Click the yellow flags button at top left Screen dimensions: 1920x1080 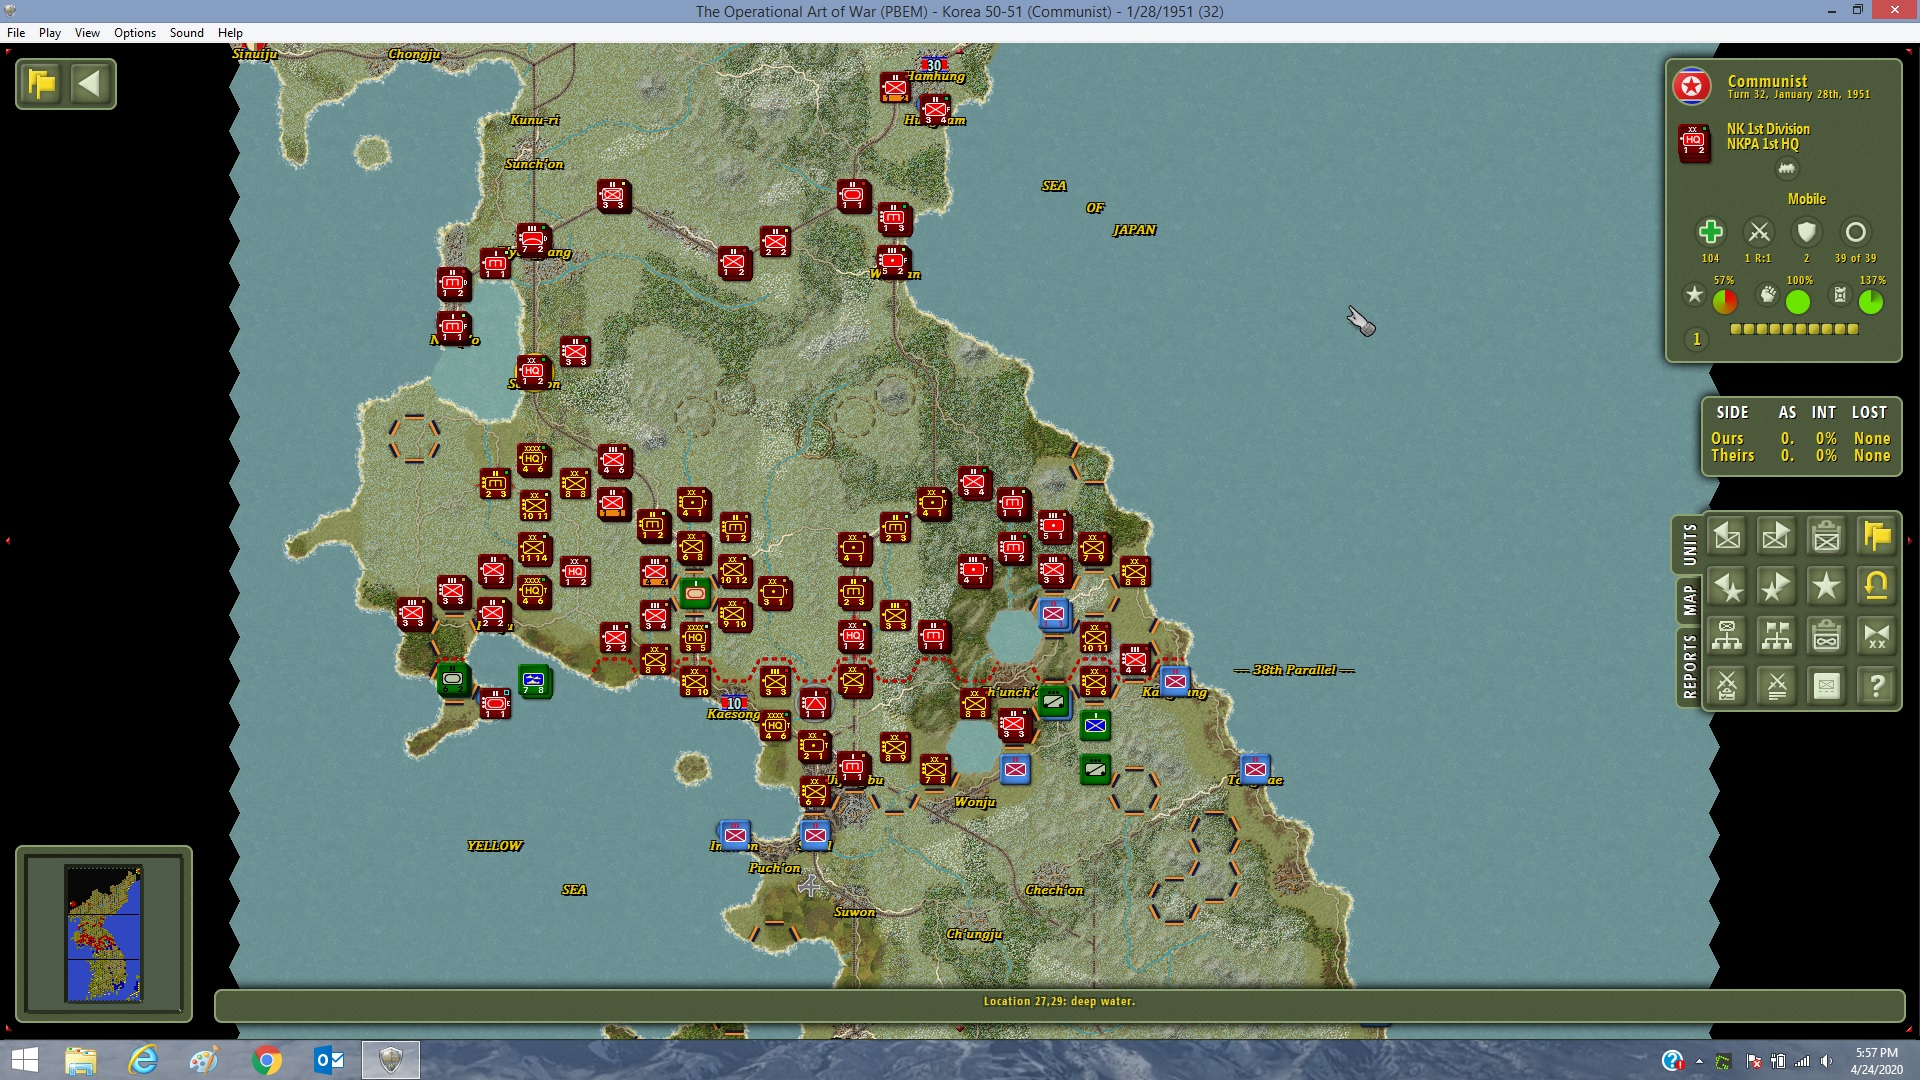pyautogui.click(x=42, y=84)
